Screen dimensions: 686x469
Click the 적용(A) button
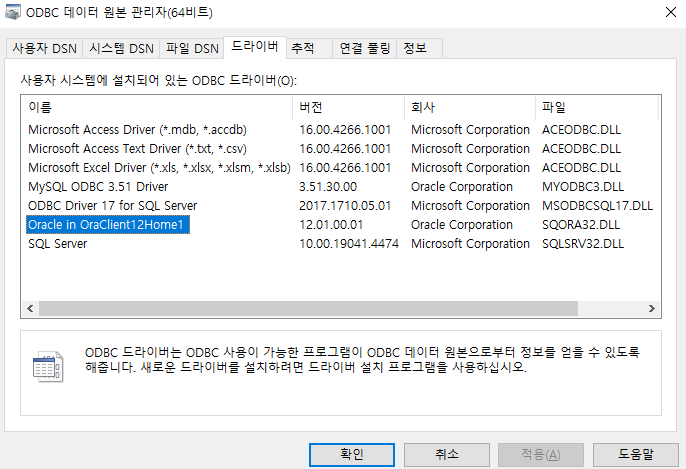[541, 455]
